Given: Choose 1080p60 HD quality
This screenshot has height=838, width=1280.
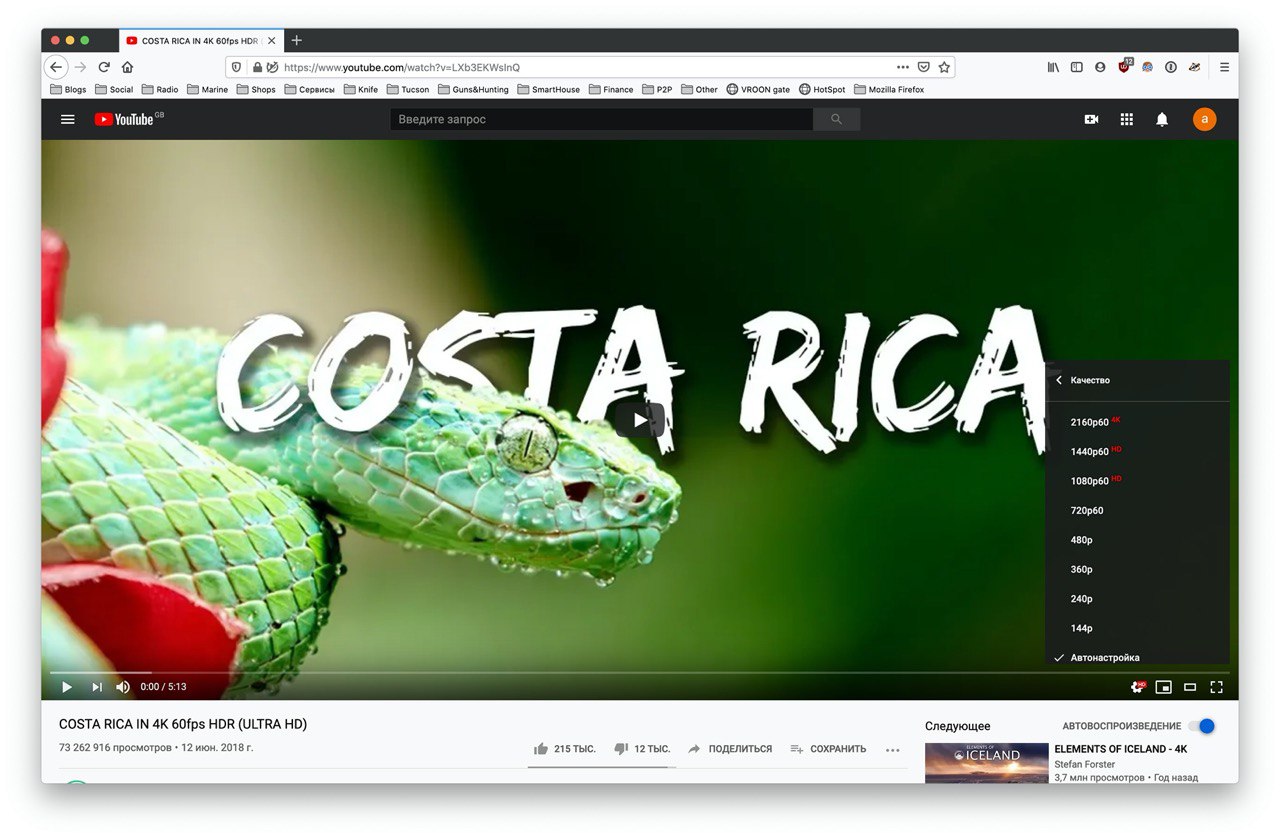Looking at the screenshot, I should click(x=1137, y=481).
